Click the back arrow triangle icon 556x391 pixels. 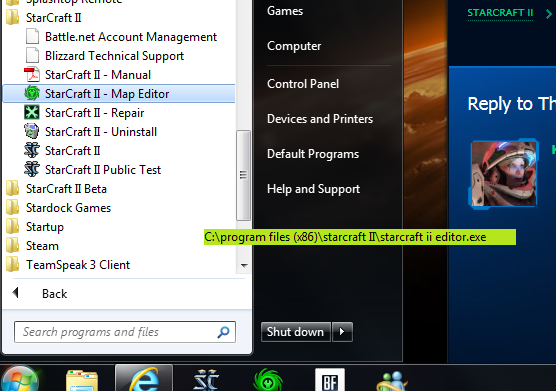[15, 293]
